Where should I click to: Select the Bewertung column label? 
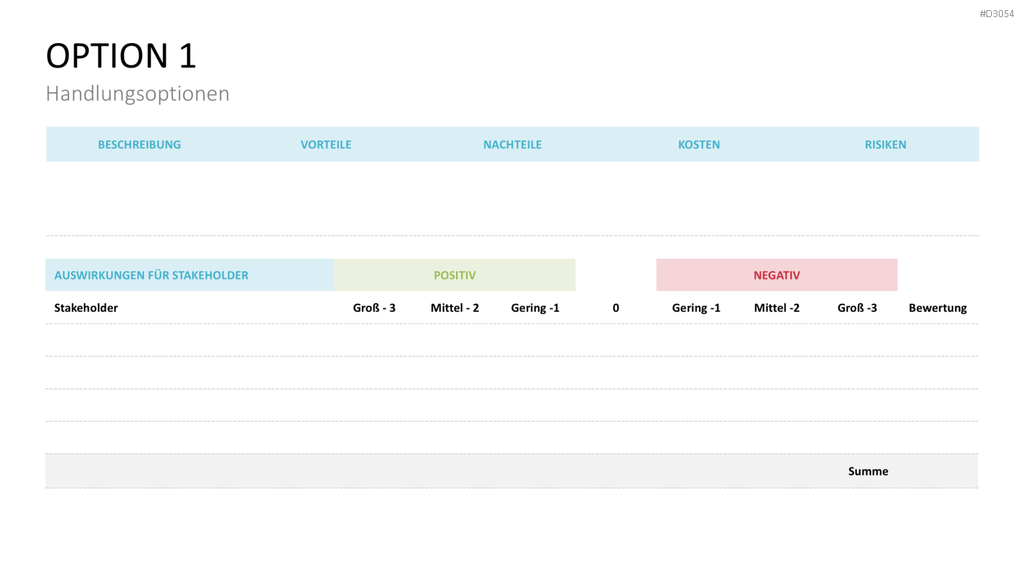(938, 308)
